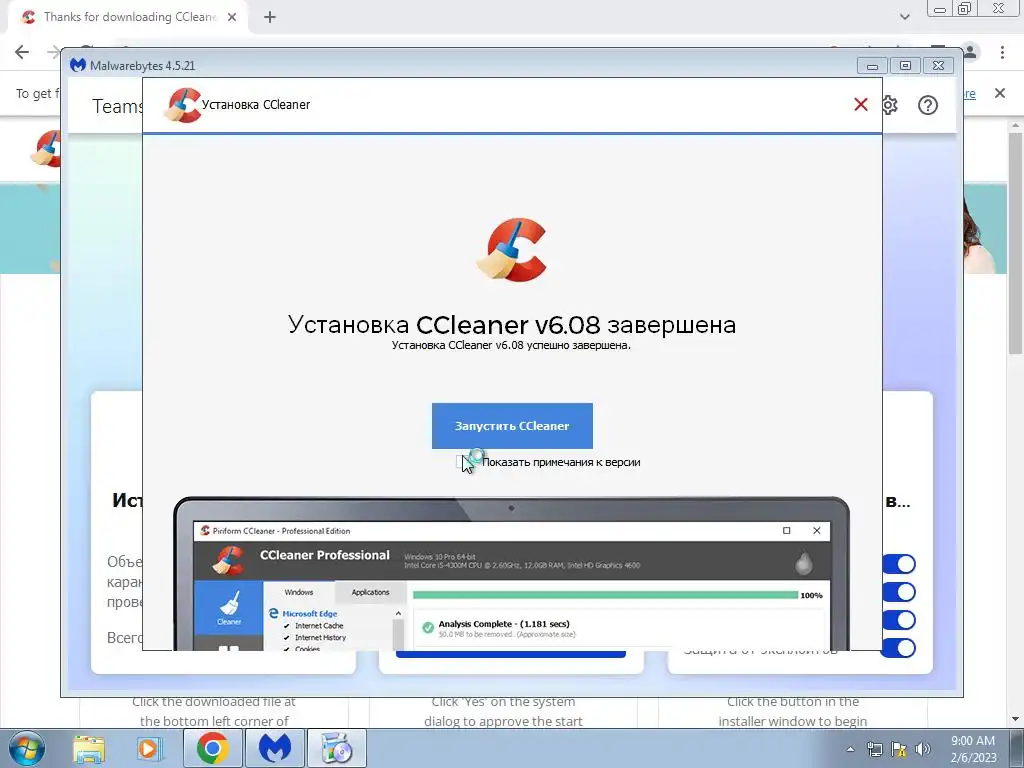Toggle the second Malwarebytes protection switch

click(899, 592)
